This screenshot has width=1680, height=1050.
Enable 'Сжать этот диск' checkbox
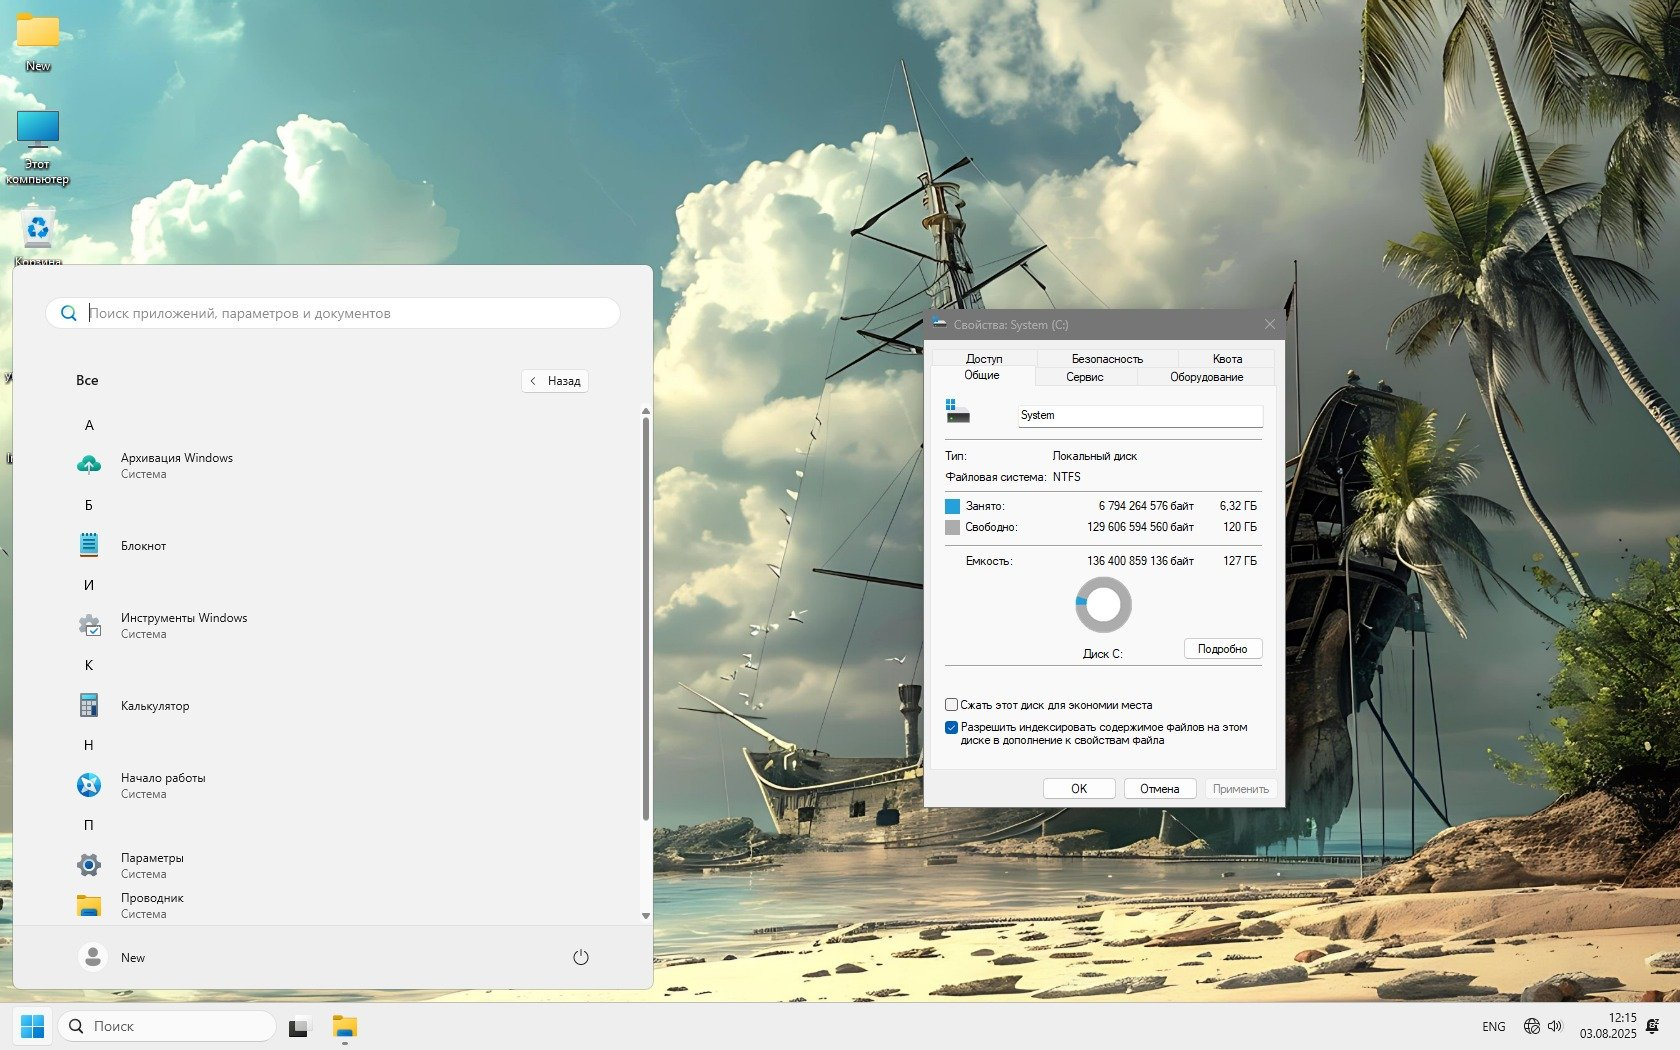[x=951, y=705]
